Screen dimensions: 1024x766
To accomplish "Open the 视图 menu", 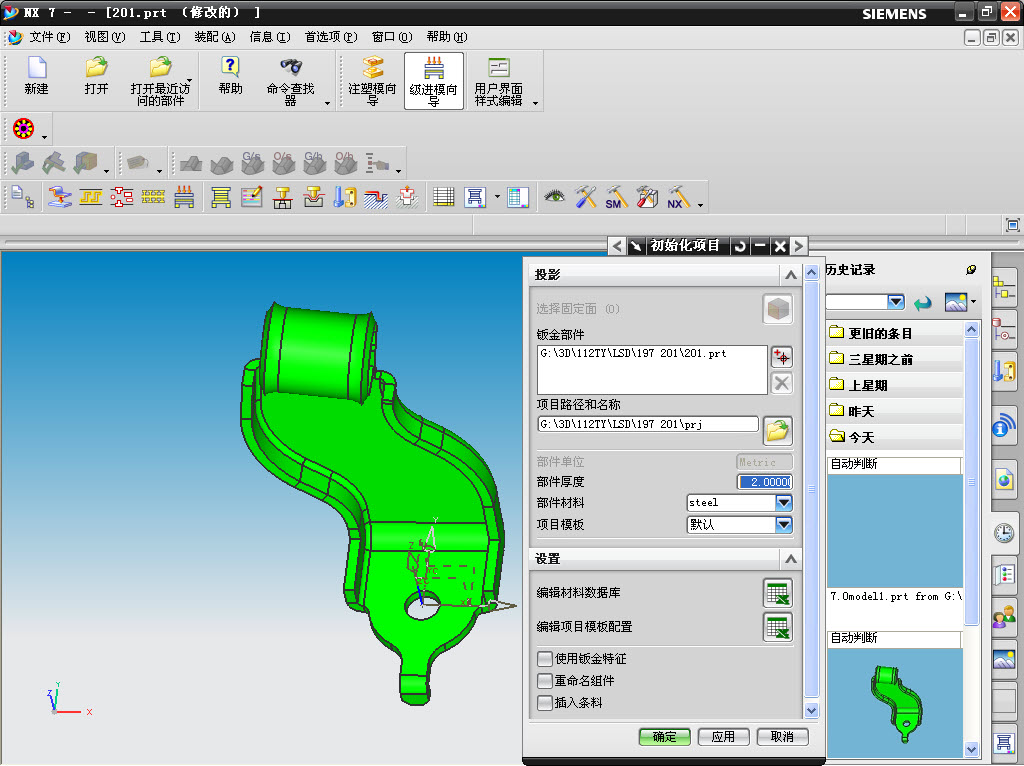I will click(104, 37).
